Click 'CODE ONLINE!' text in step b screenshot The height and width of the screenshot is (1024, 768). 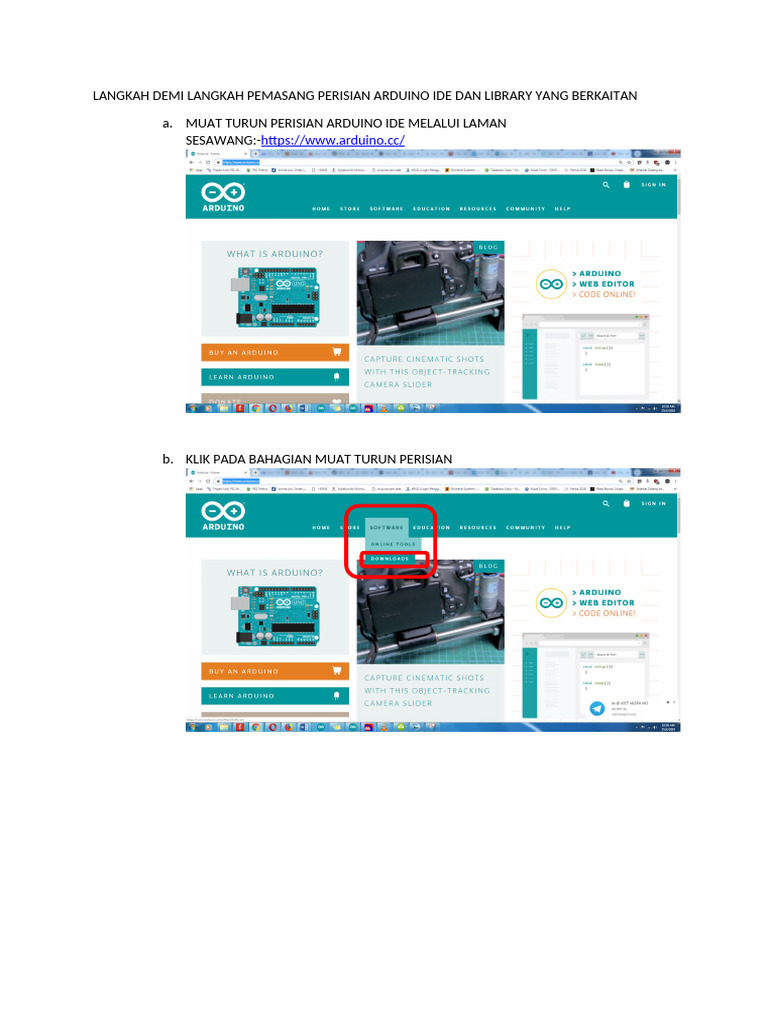pyautogui.click(x=607, y=614)
